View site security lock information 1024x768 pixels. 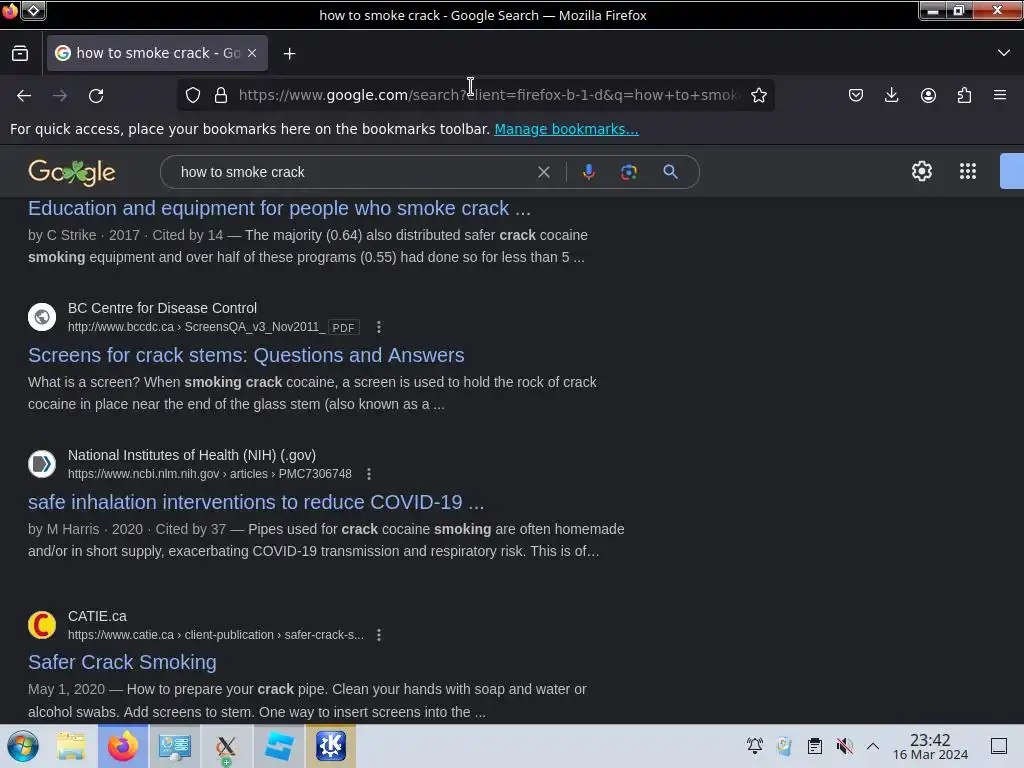point(221,95)
